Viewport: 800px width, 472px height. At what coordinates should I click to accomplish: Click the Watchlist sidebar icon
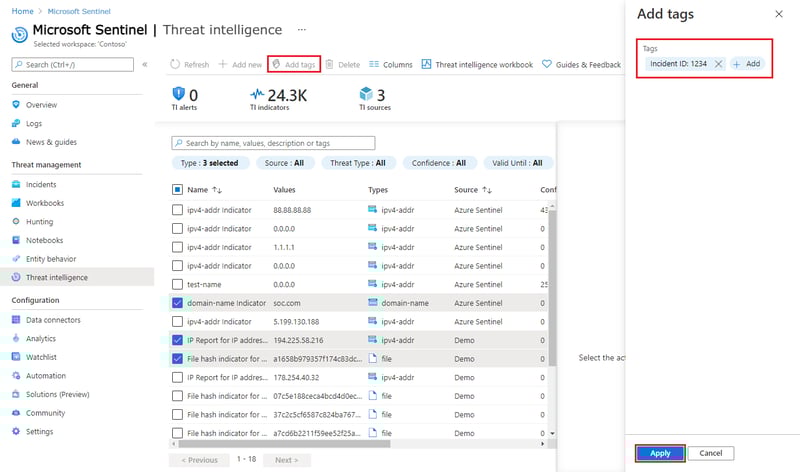(x=16, y=357)
